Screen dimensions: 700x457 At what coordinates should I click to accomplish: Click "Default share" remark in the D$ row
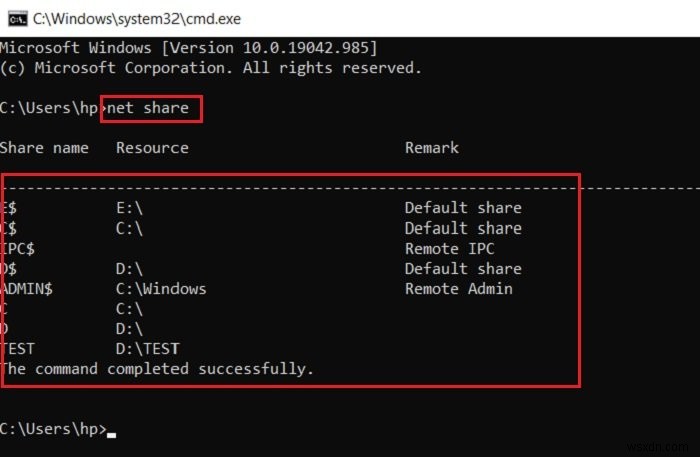(x=462, y=268)
